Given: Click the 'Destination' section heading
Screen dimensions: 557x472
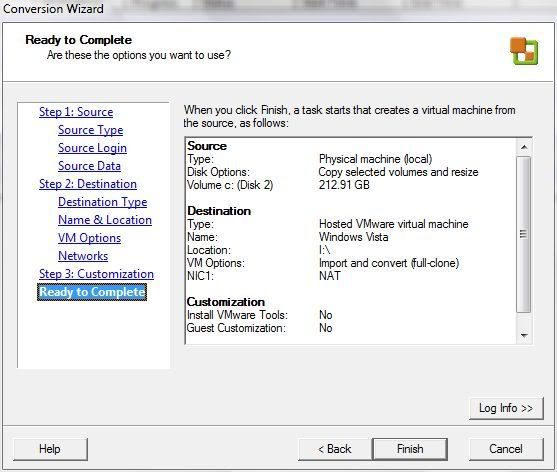Looking at the screenshot, I should point(219,211).
